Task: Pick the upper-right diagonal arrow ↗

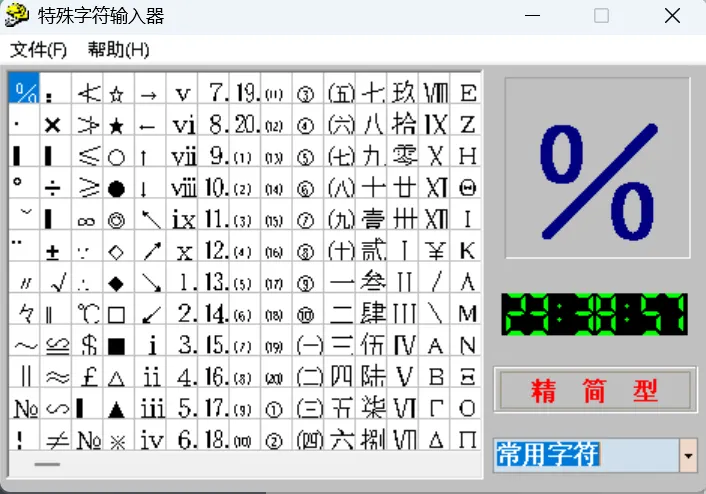Action: click(150, 245)
